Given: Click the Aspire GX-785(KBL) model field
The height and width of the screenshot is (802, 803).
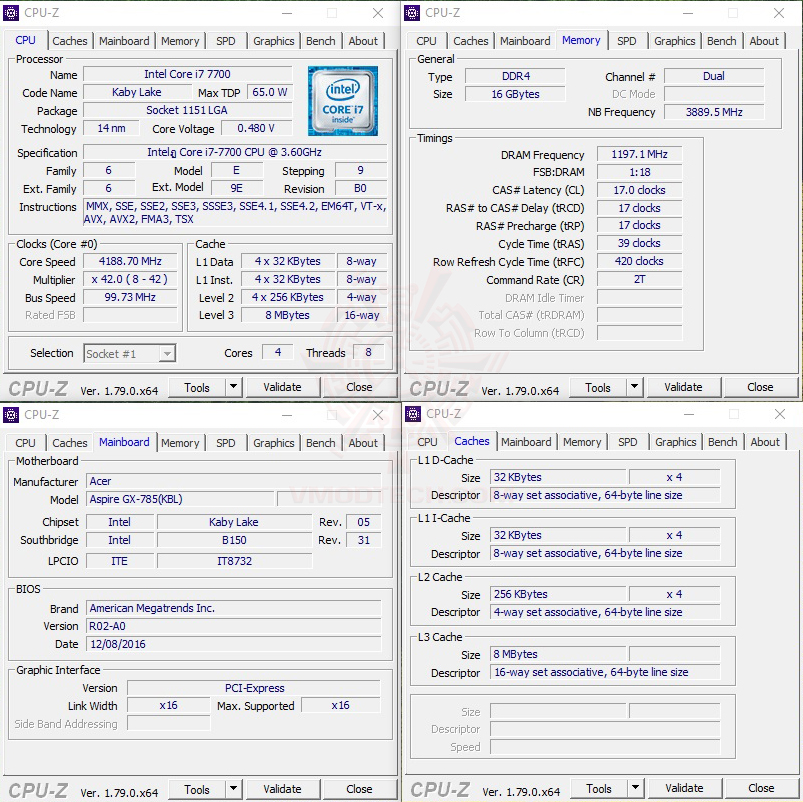Looking at the screenshot, I should pos(180,499).
